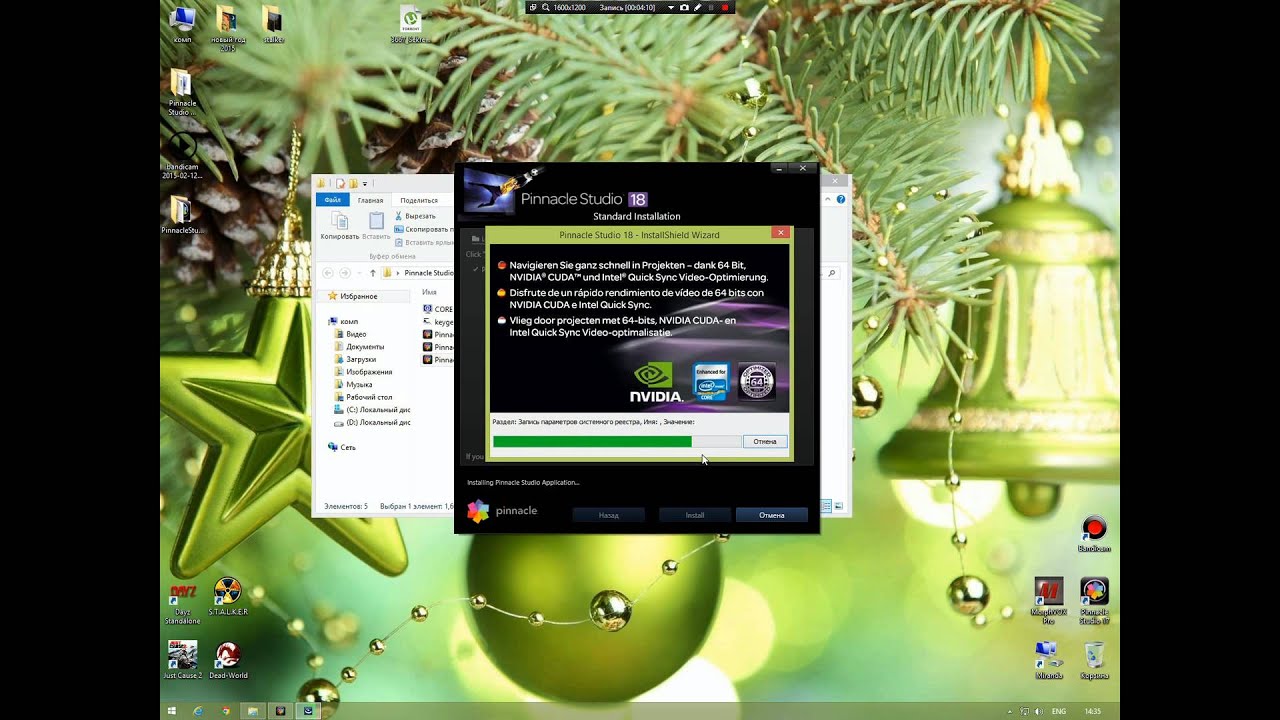Click the Bandicam magnifier icon
Screen dimensions: 1280x720
(x=546, y=7)
